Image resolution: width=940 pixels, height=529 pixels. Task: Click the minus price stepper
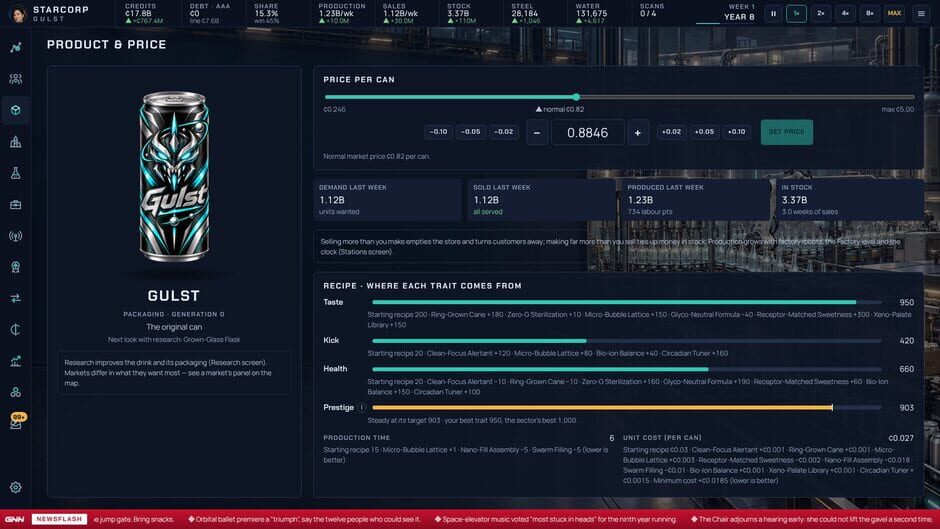click(x=537, y=133)
